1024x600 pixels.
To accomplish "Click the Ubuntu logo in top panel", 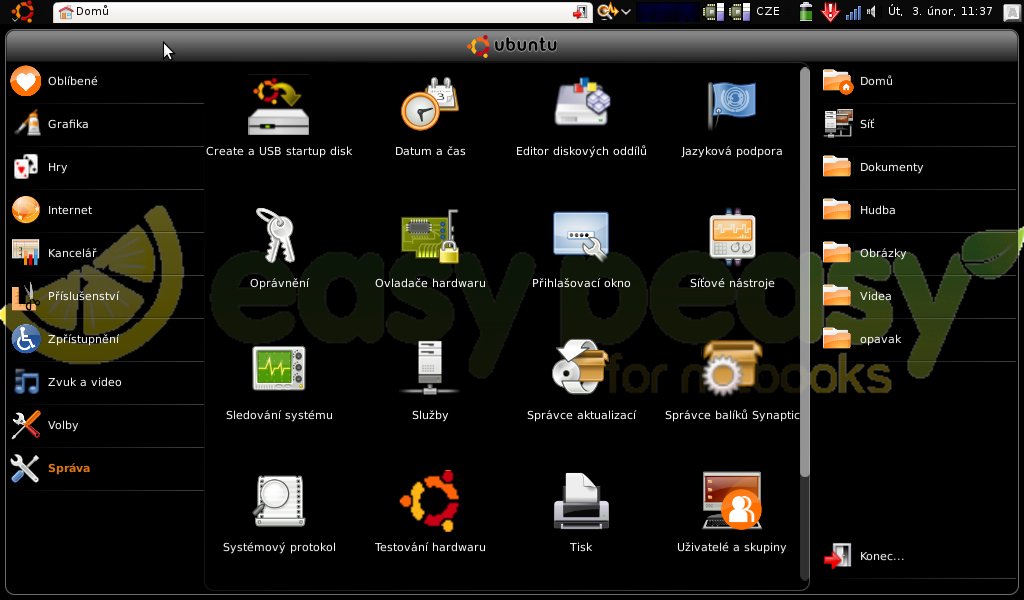I will point(23,11).
